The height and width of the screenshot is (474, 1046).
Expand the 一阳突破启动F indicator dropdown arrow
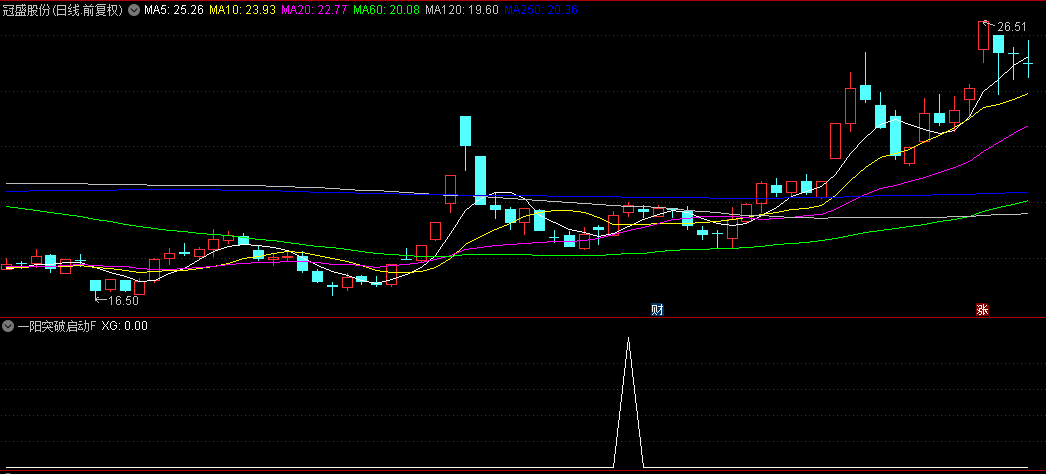tap(8, 326)
